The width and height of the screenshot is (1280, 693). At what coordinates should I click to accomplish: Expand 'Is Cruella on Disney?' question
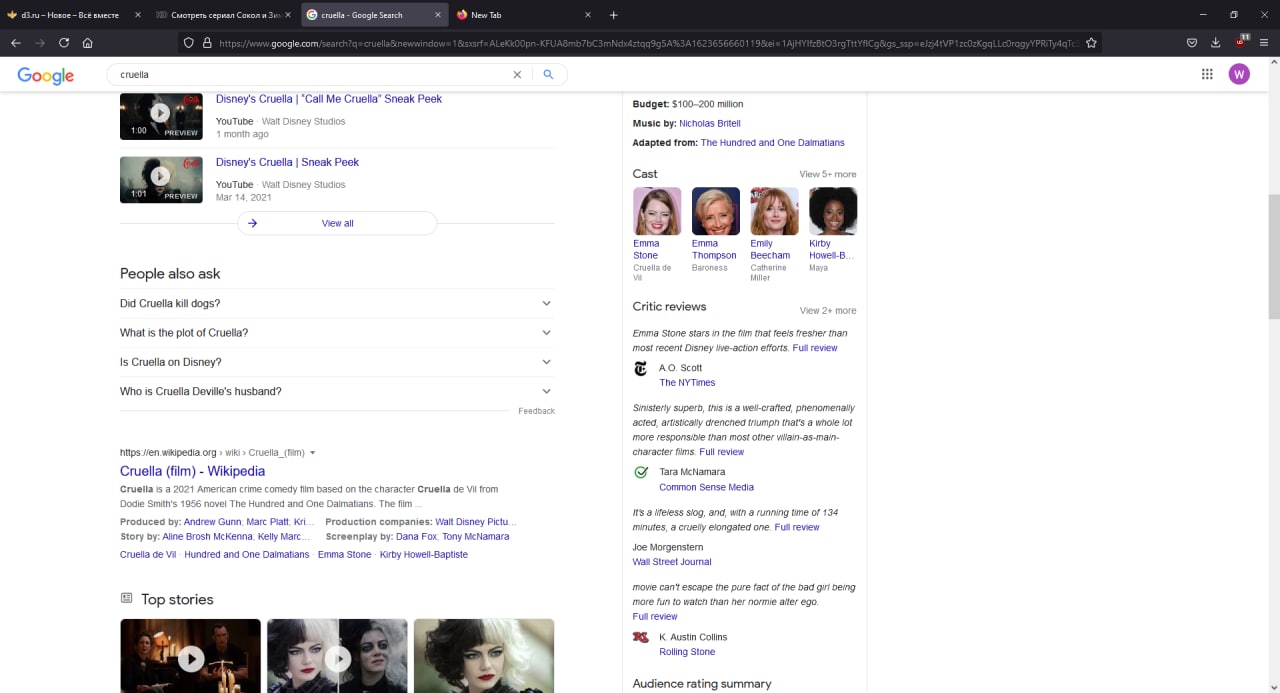click(337, 362)
